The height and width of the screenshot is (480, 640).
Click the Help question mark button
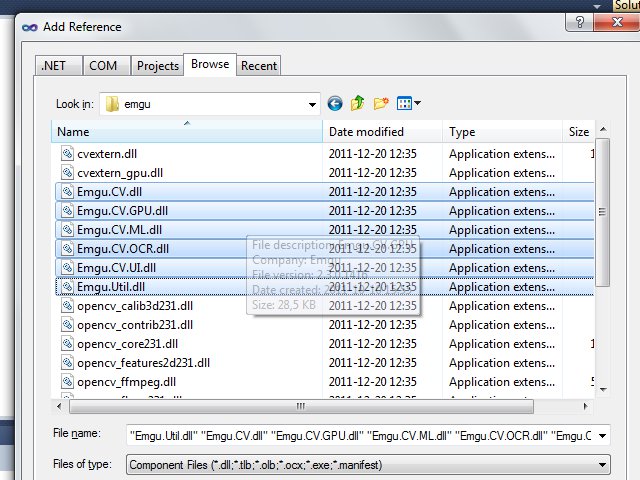(x=580, y=22)
